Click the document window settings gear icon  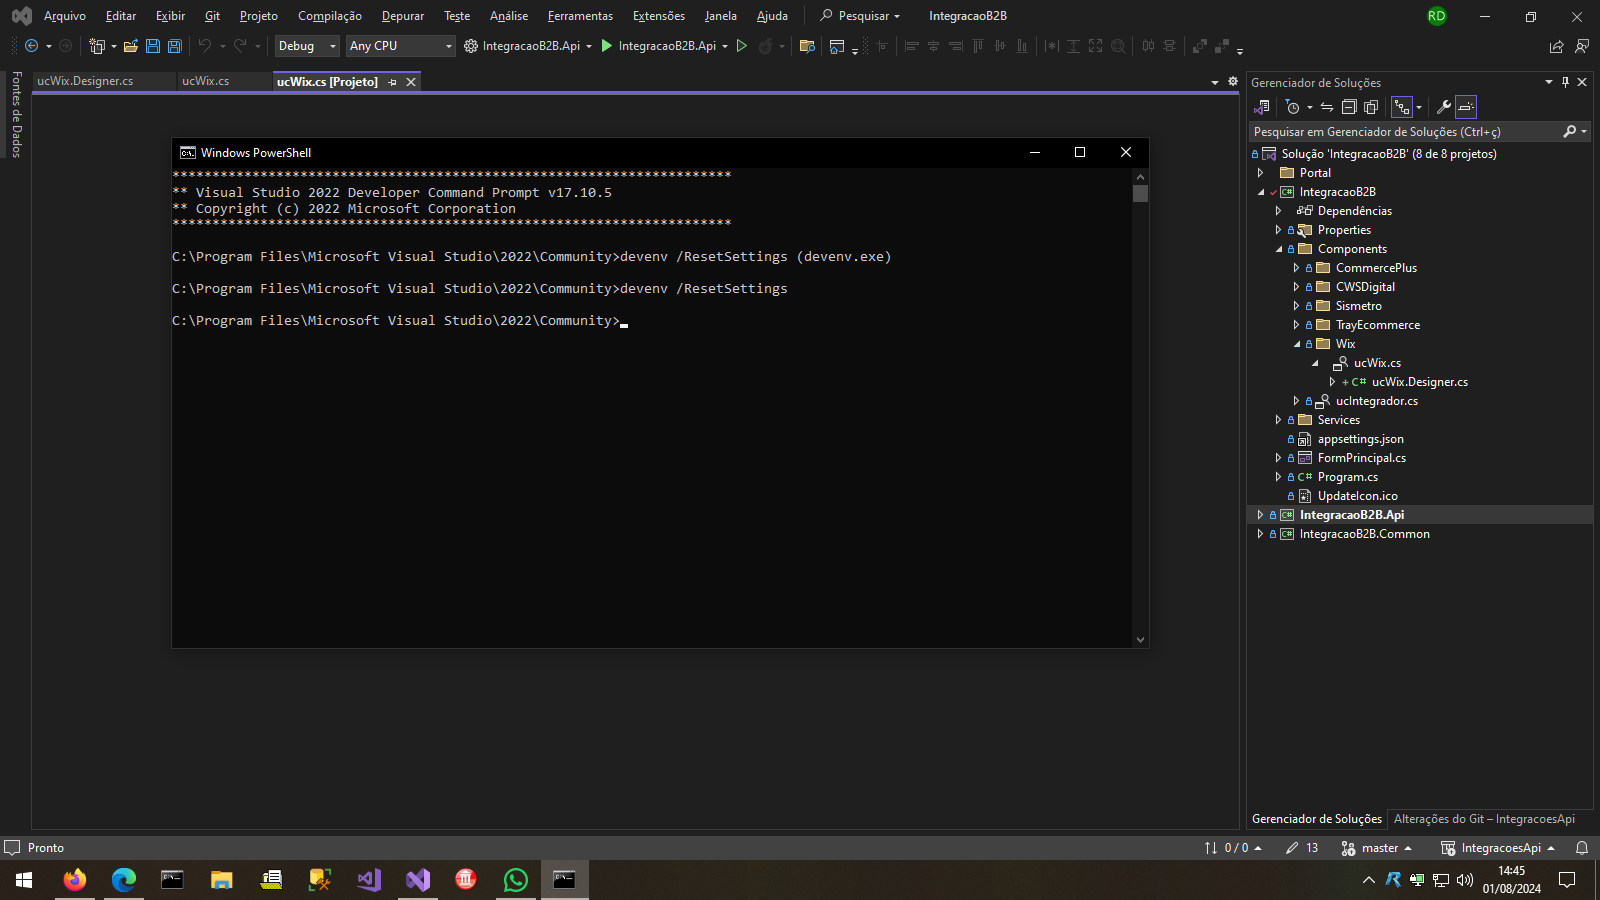coord(1233,82)
